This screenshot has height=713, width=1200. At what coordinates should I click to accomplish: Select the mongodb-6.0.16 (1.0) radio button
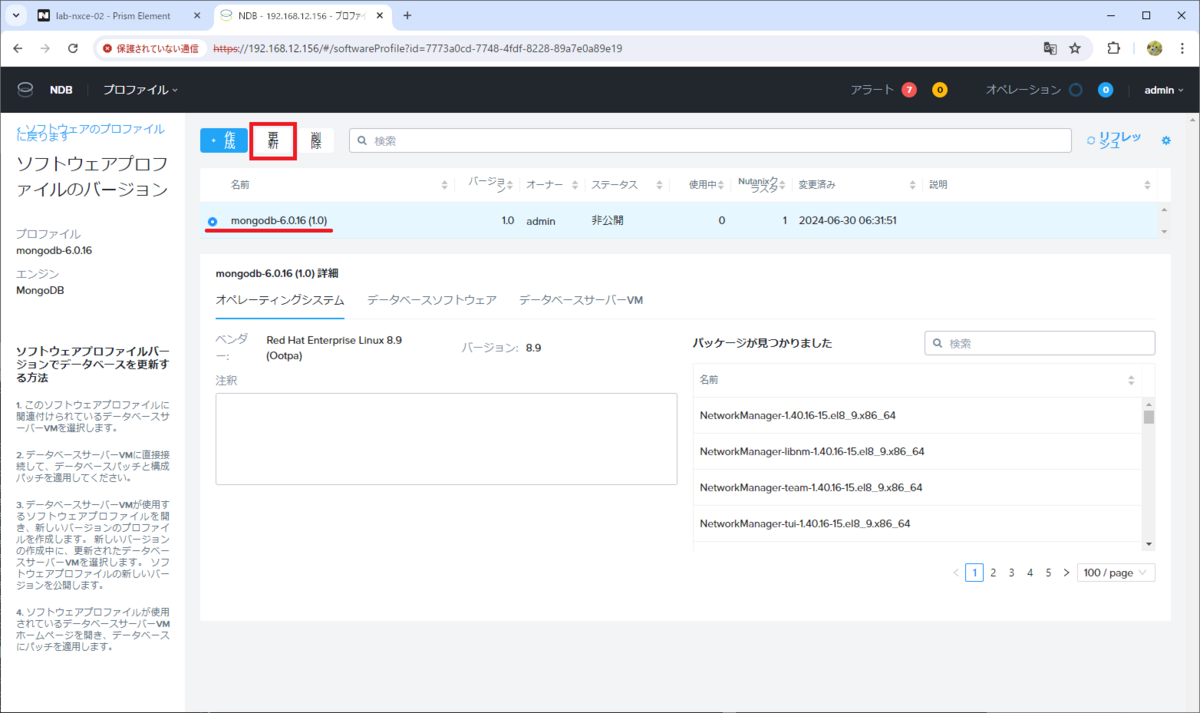(212, 221)
